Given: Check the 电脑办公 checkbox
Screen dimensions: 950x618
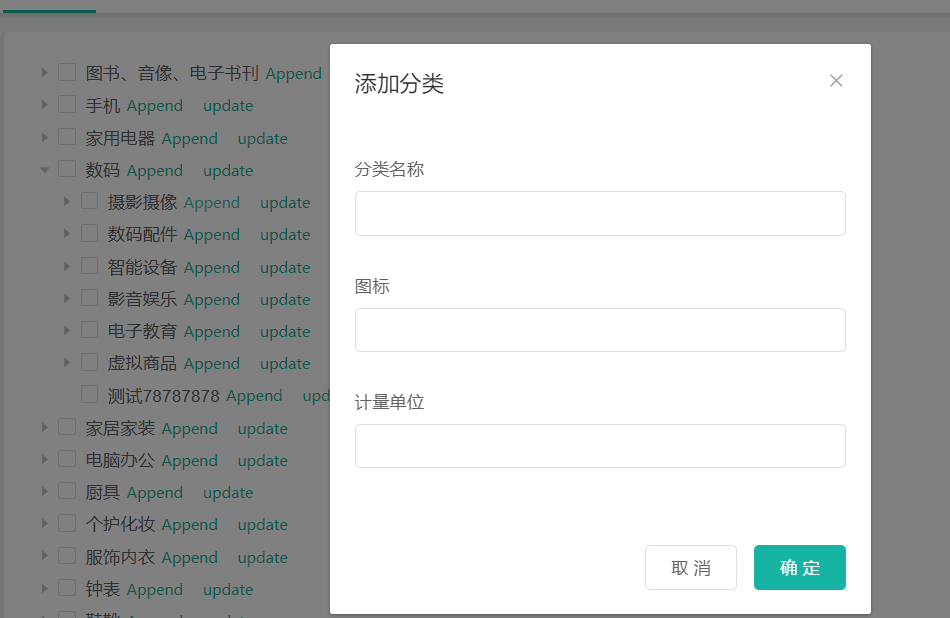Looking at the screenshot, I should 67,459.
